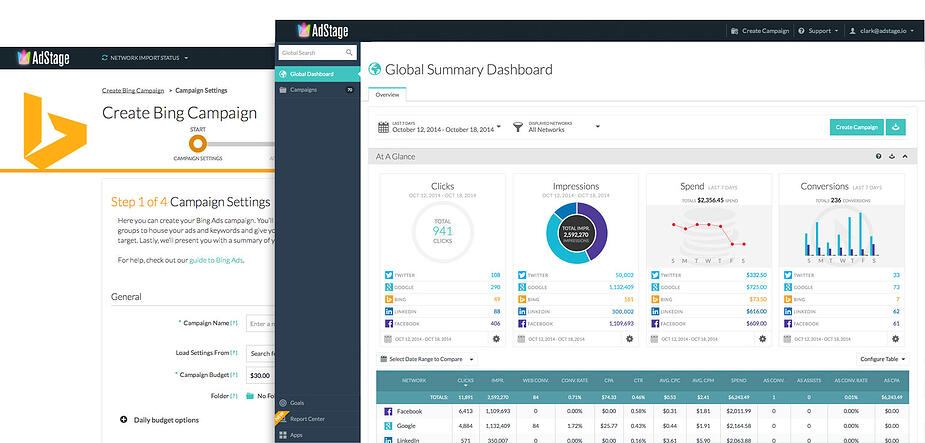Click the magnifier icon in Global Search
Image resolution: width=925 pixels, height=443 pixels.
349,52
